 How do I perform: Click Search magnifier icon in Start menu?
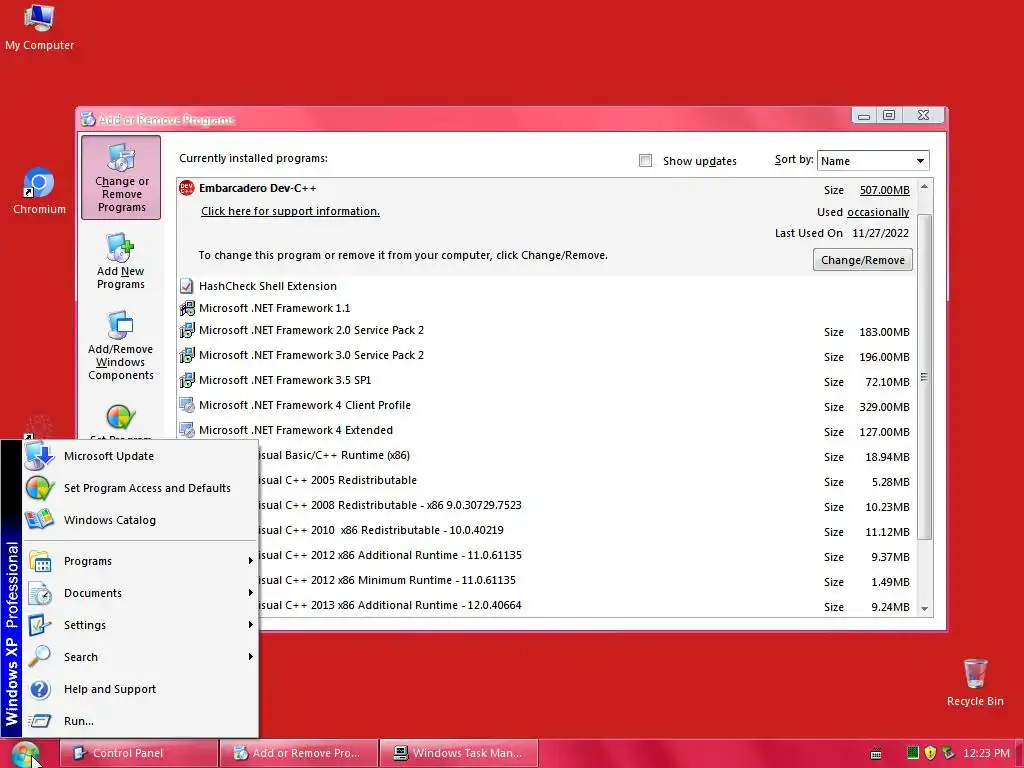click(x=40, y=656)
